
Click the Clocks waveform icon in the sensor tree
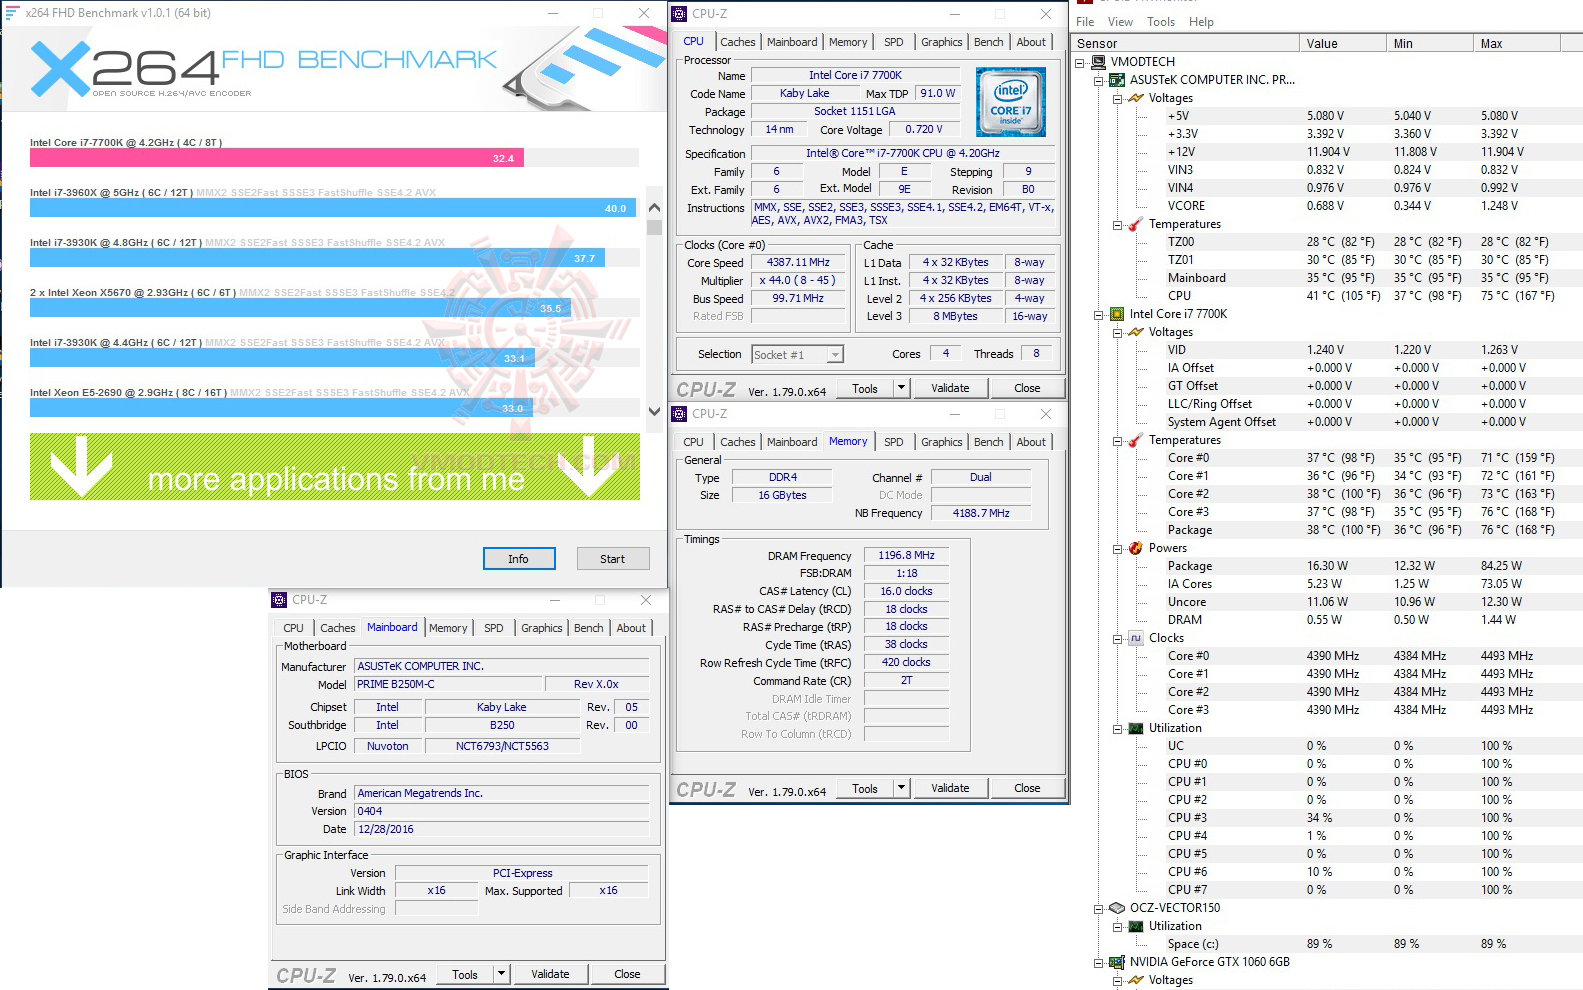pos(1136,638)
